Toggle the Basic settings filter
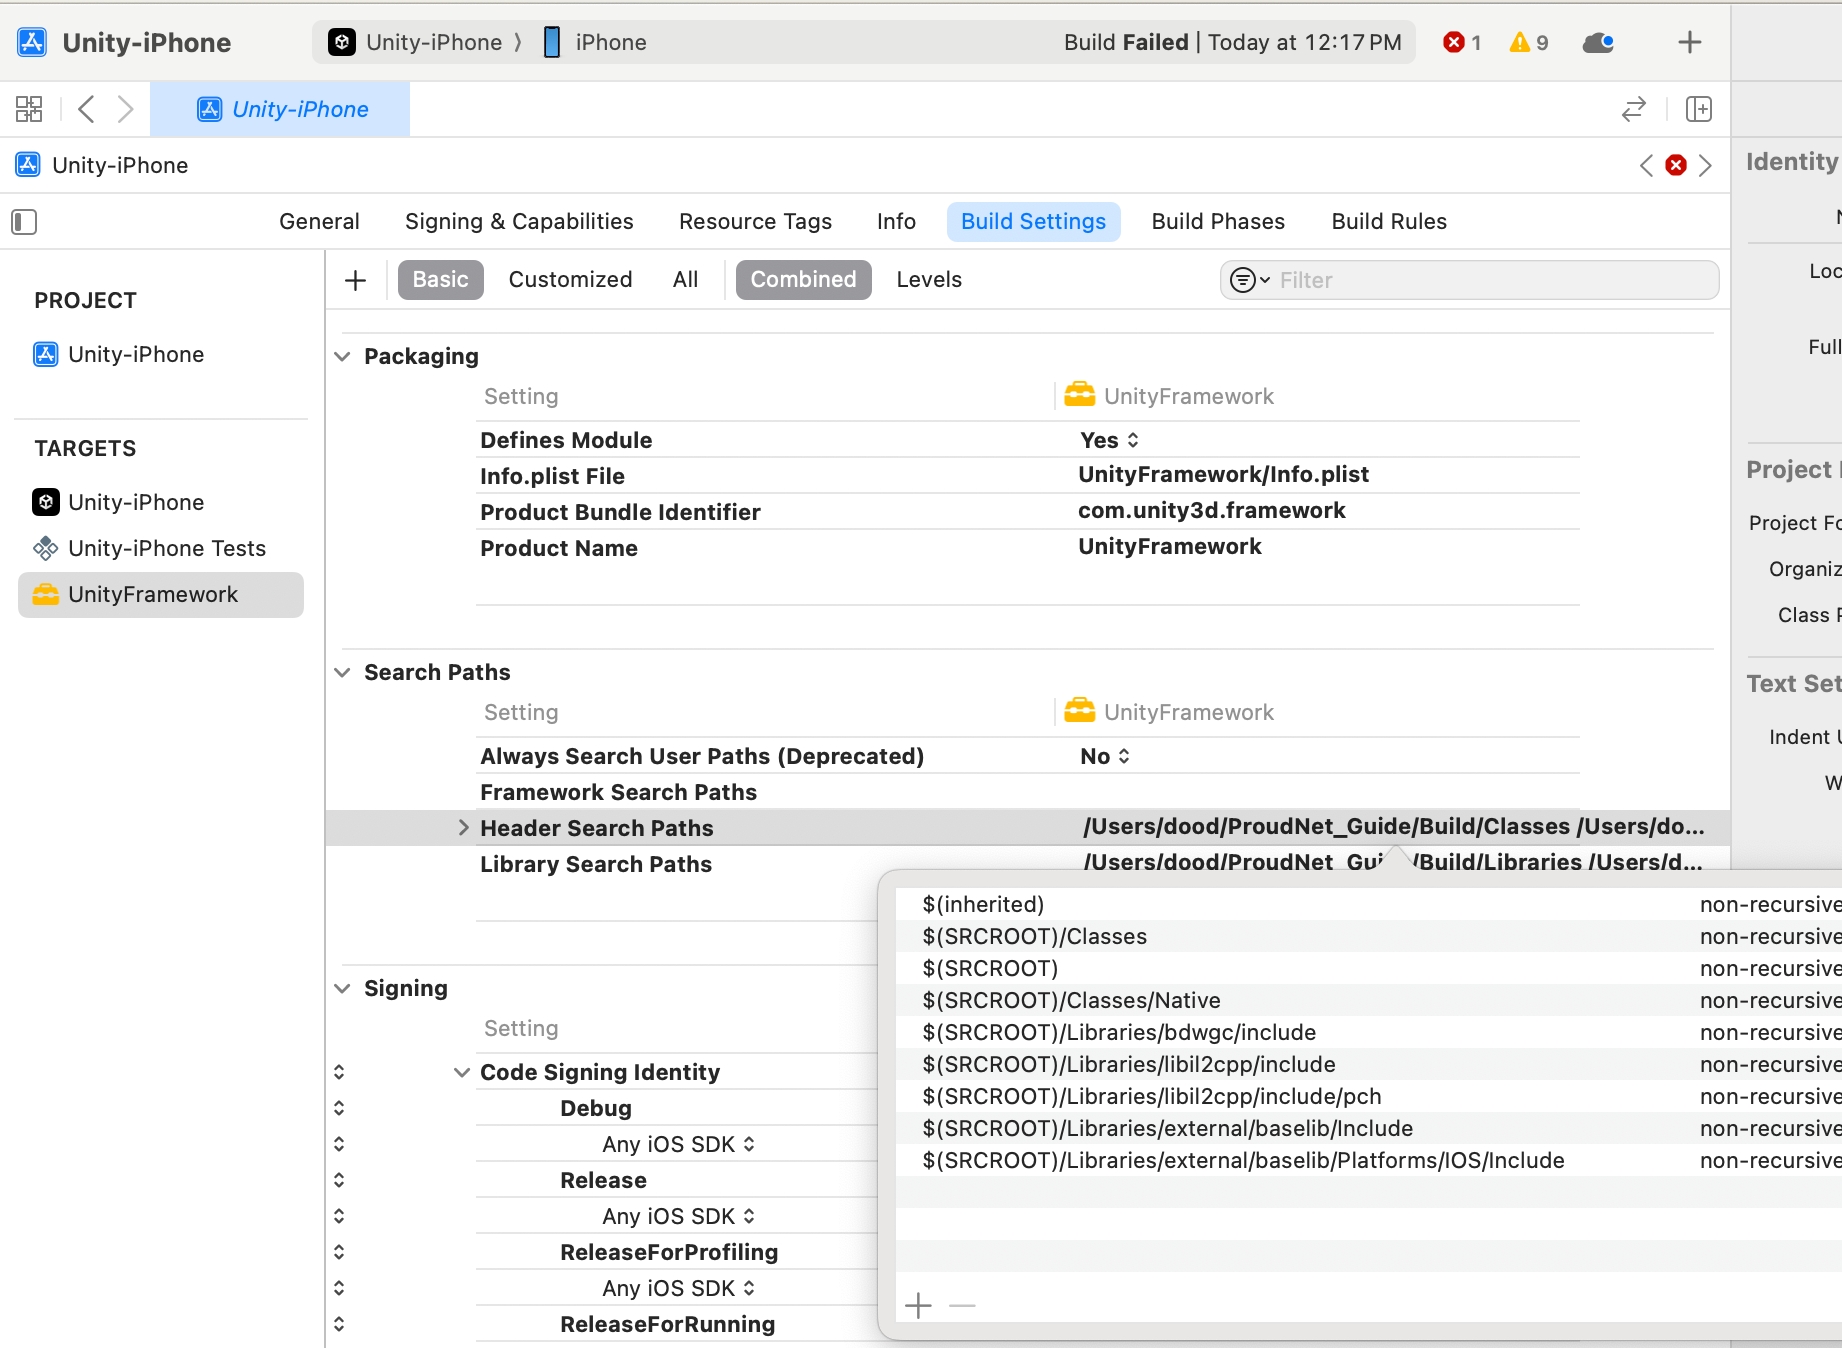The width and height of the screenshot is (1842, 1348). coord(440,280)
